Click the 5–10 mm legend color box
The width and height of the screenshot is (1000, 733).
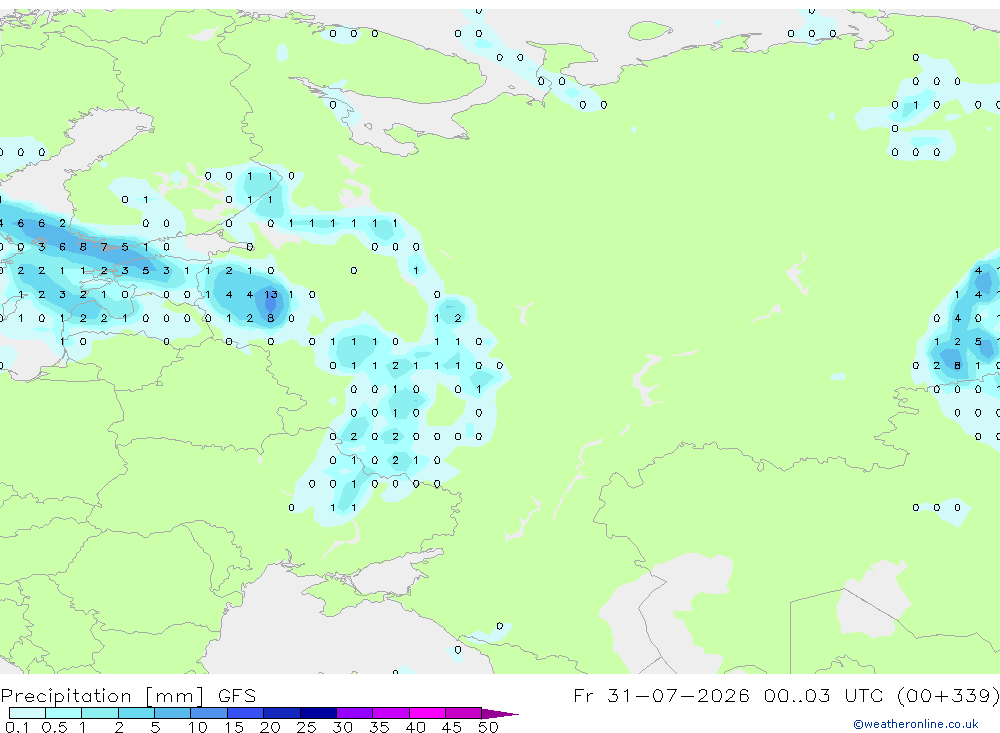[x=173, y=713]
